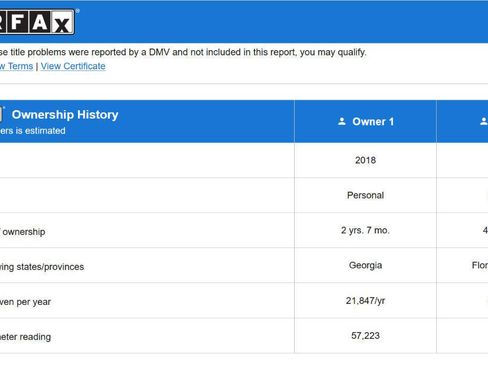Click the 57,223 odometer reading cell
488x366 pixels.
tap(365, 336)
